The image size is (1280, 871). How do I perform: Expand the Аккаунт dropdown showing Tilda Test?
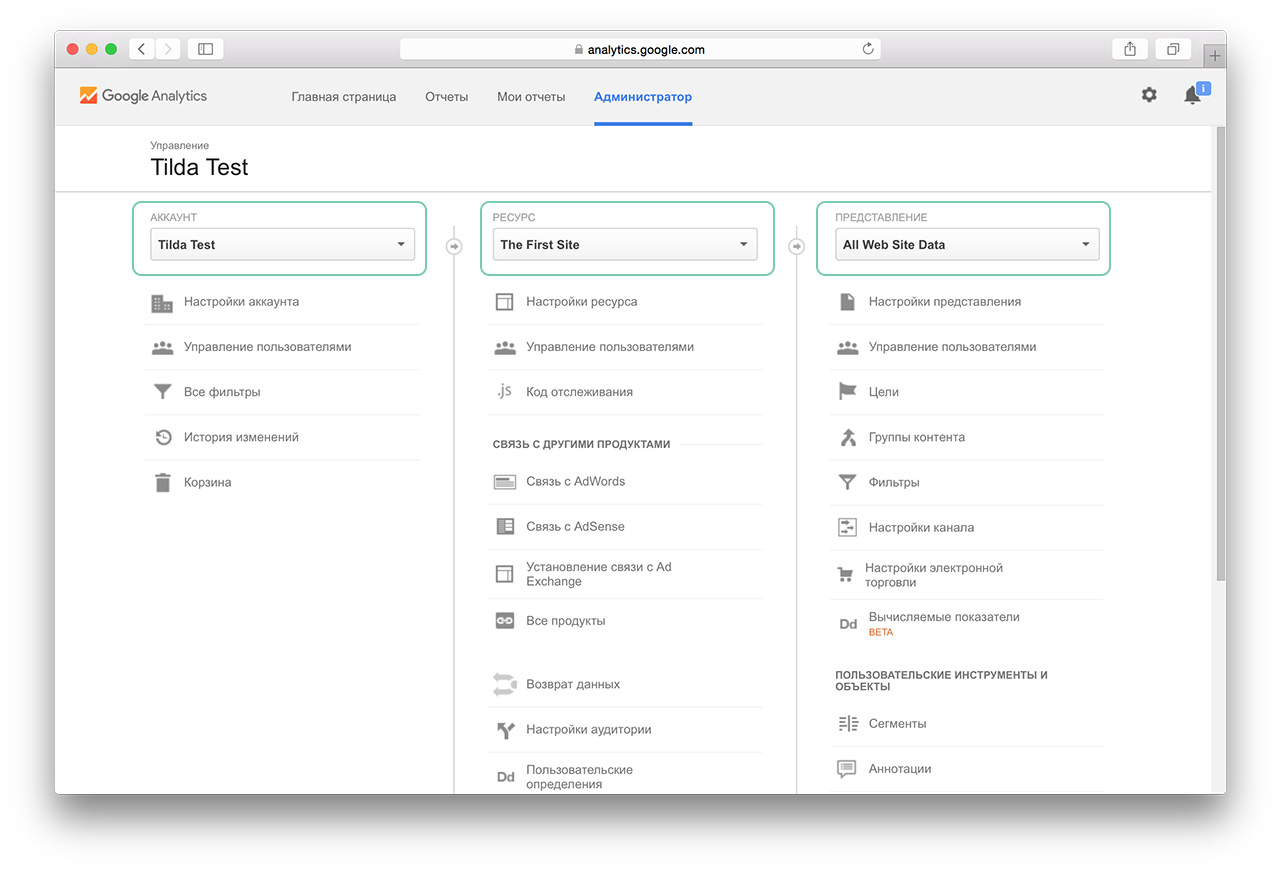(x=282, y=245)
